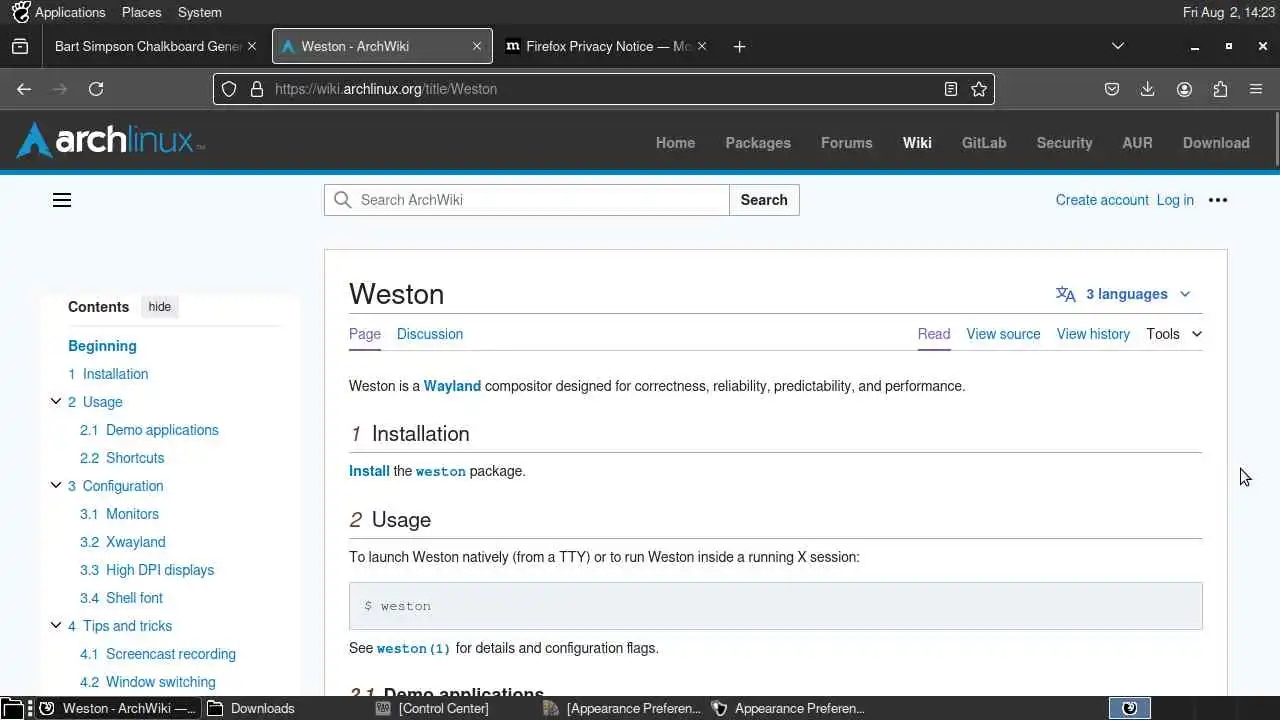The image size is (1280, 720).
Task: Close the Firefox Privacy Notice tab
Action: [702, 46]
